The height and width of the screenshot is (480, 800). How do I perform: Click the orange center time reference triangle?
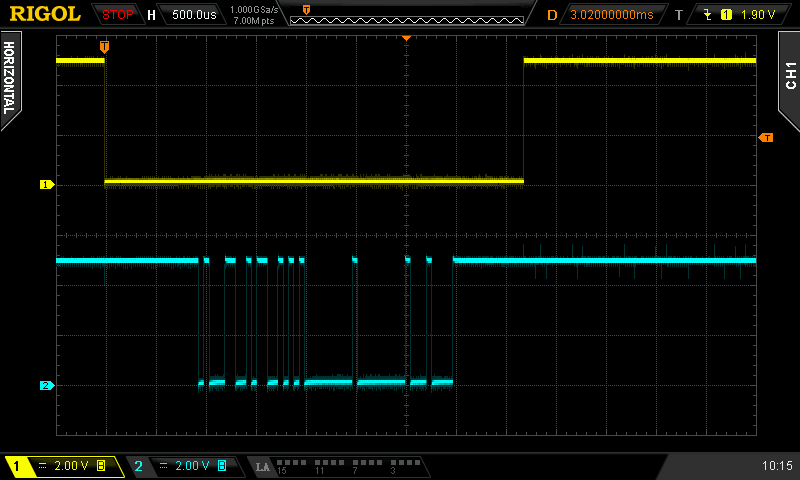pyautogui.click(x=407, y=38)
